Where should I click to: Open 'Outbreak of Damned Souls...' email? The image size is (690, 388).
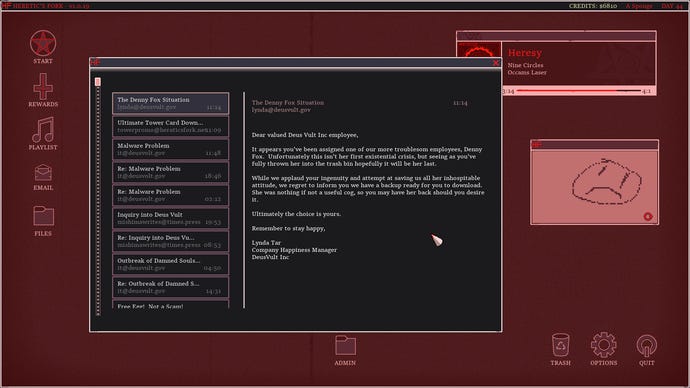click(x=171, y=264)
